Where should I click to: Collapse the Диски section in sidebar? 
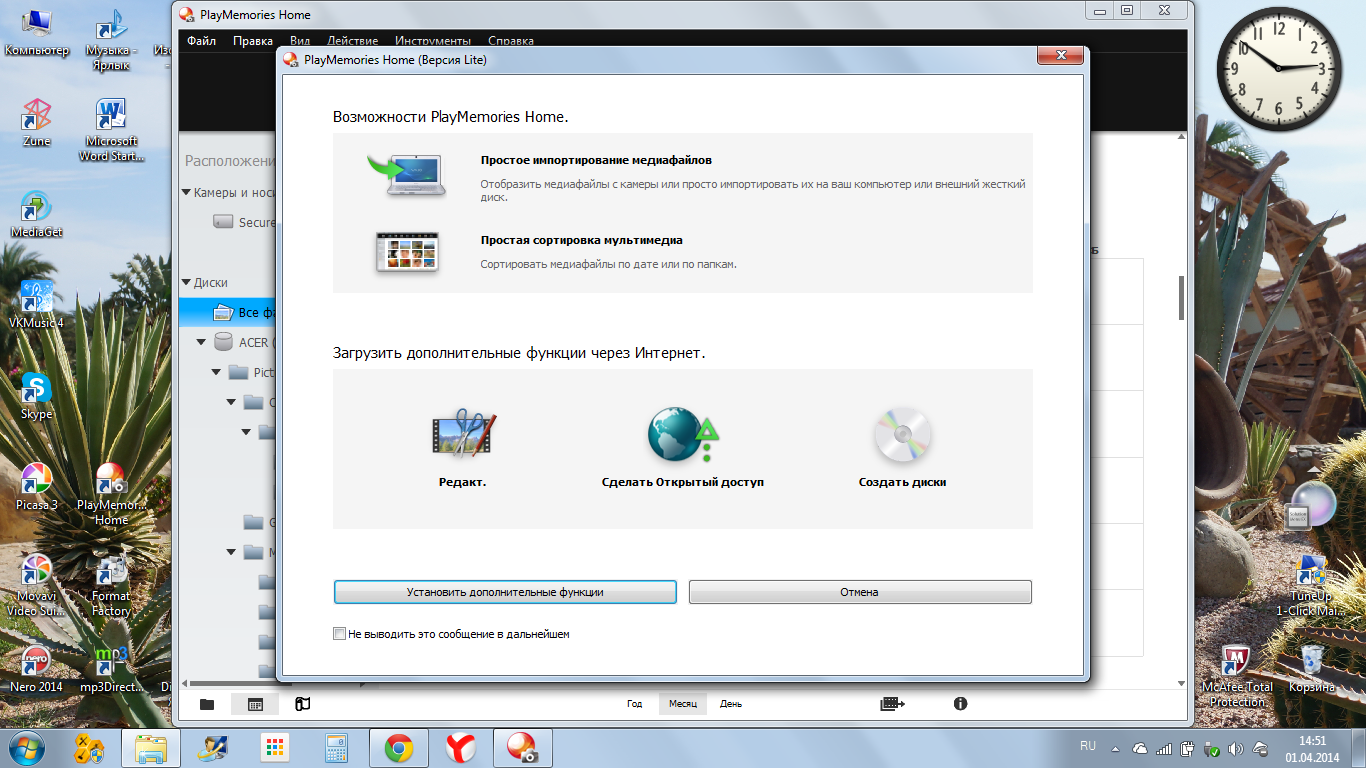[186, 283]
